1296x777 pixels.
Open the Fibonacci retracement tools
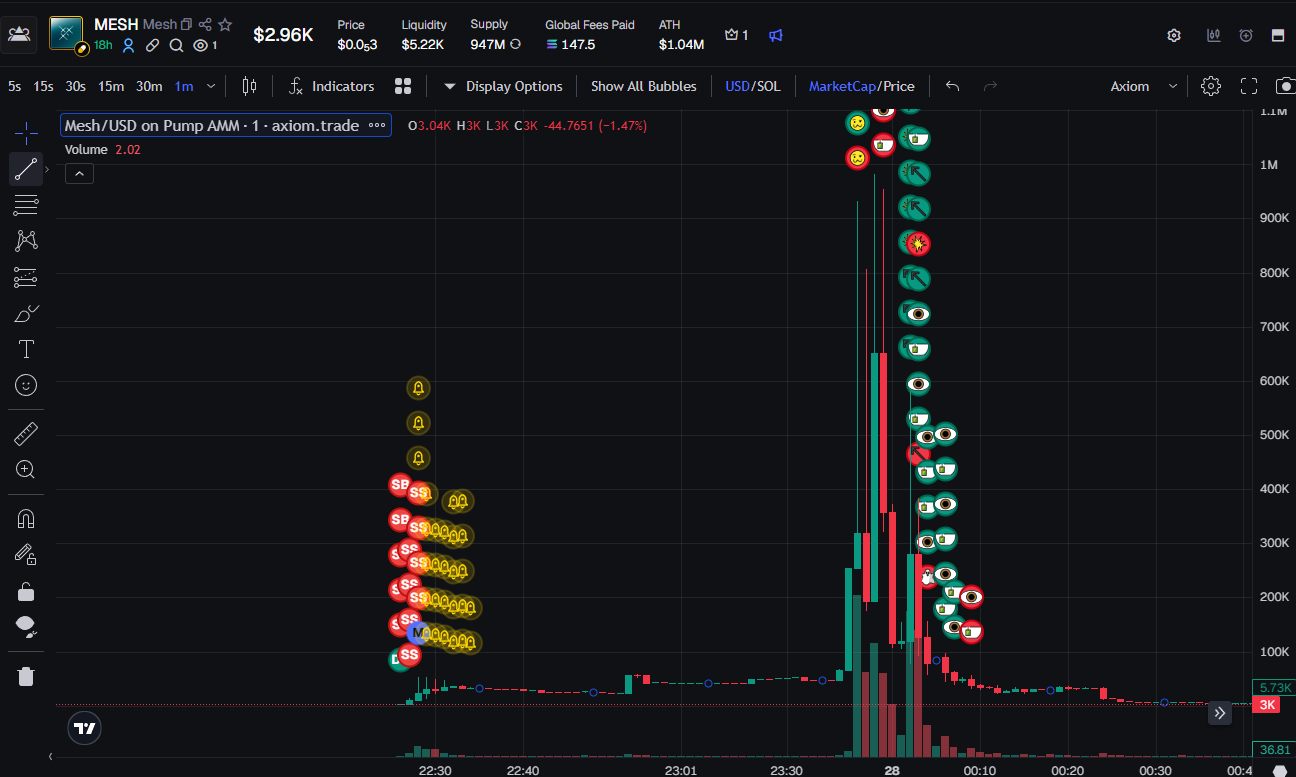coord(26,205)
